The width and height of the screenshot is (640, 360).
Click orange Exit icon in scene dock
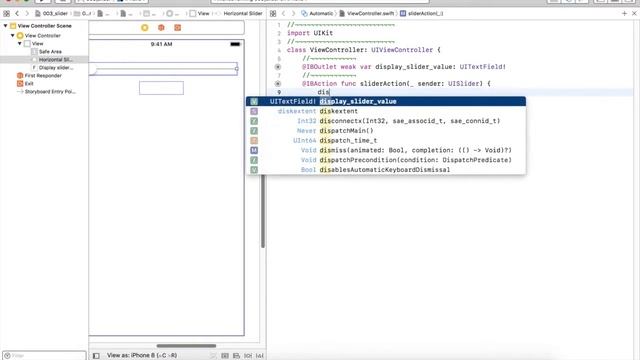[x=178, y=28]
